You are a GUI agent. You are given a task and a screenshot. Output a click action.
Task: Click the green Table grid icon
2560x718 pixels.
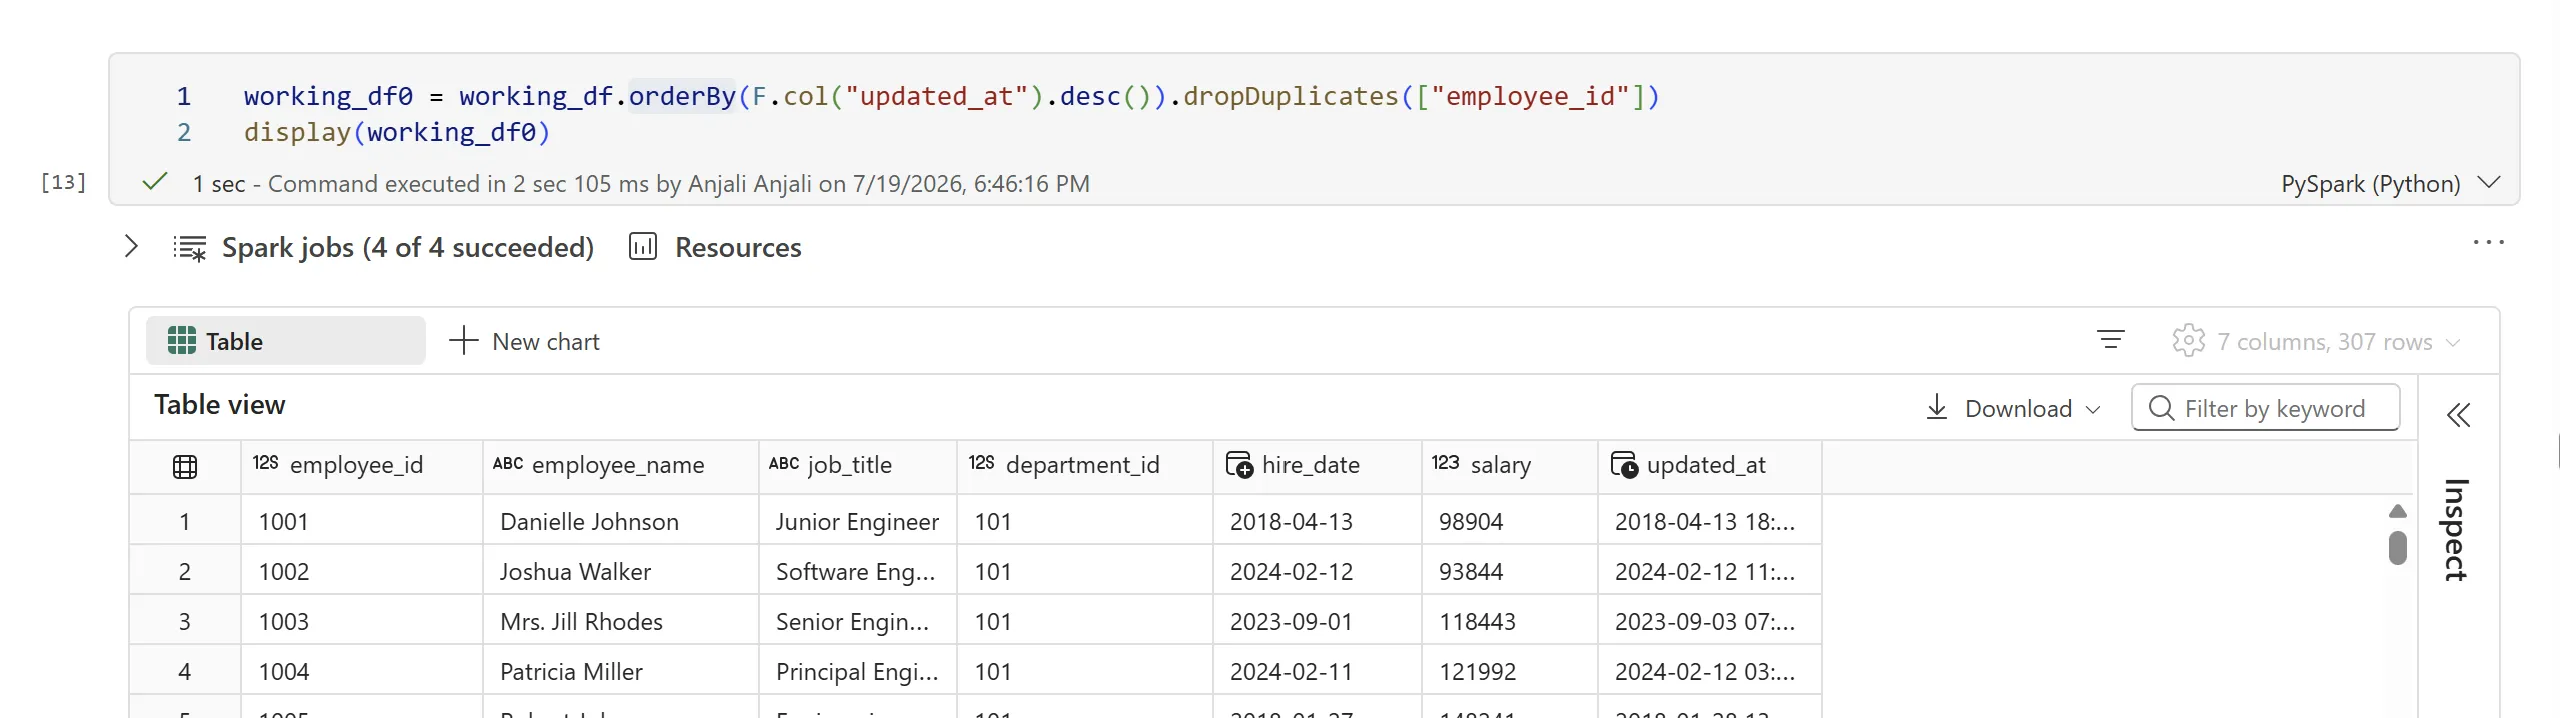tap(181, 341)
